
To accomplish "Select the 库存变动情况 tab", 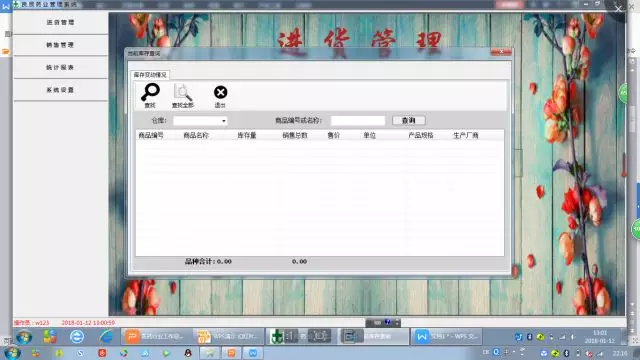I will 150,75.
